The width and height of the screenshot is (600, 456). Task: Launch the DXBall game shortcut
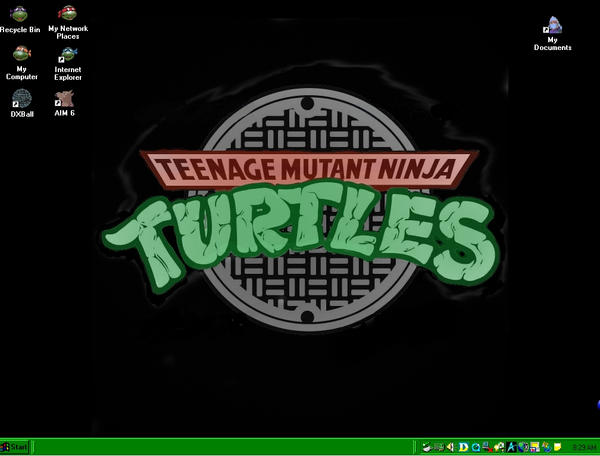[22, 98]
